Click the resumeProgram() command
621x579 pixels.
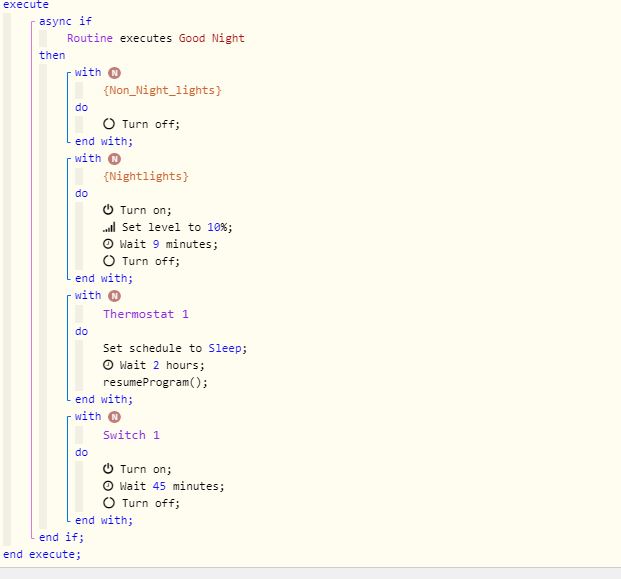(x=155, y=382)
